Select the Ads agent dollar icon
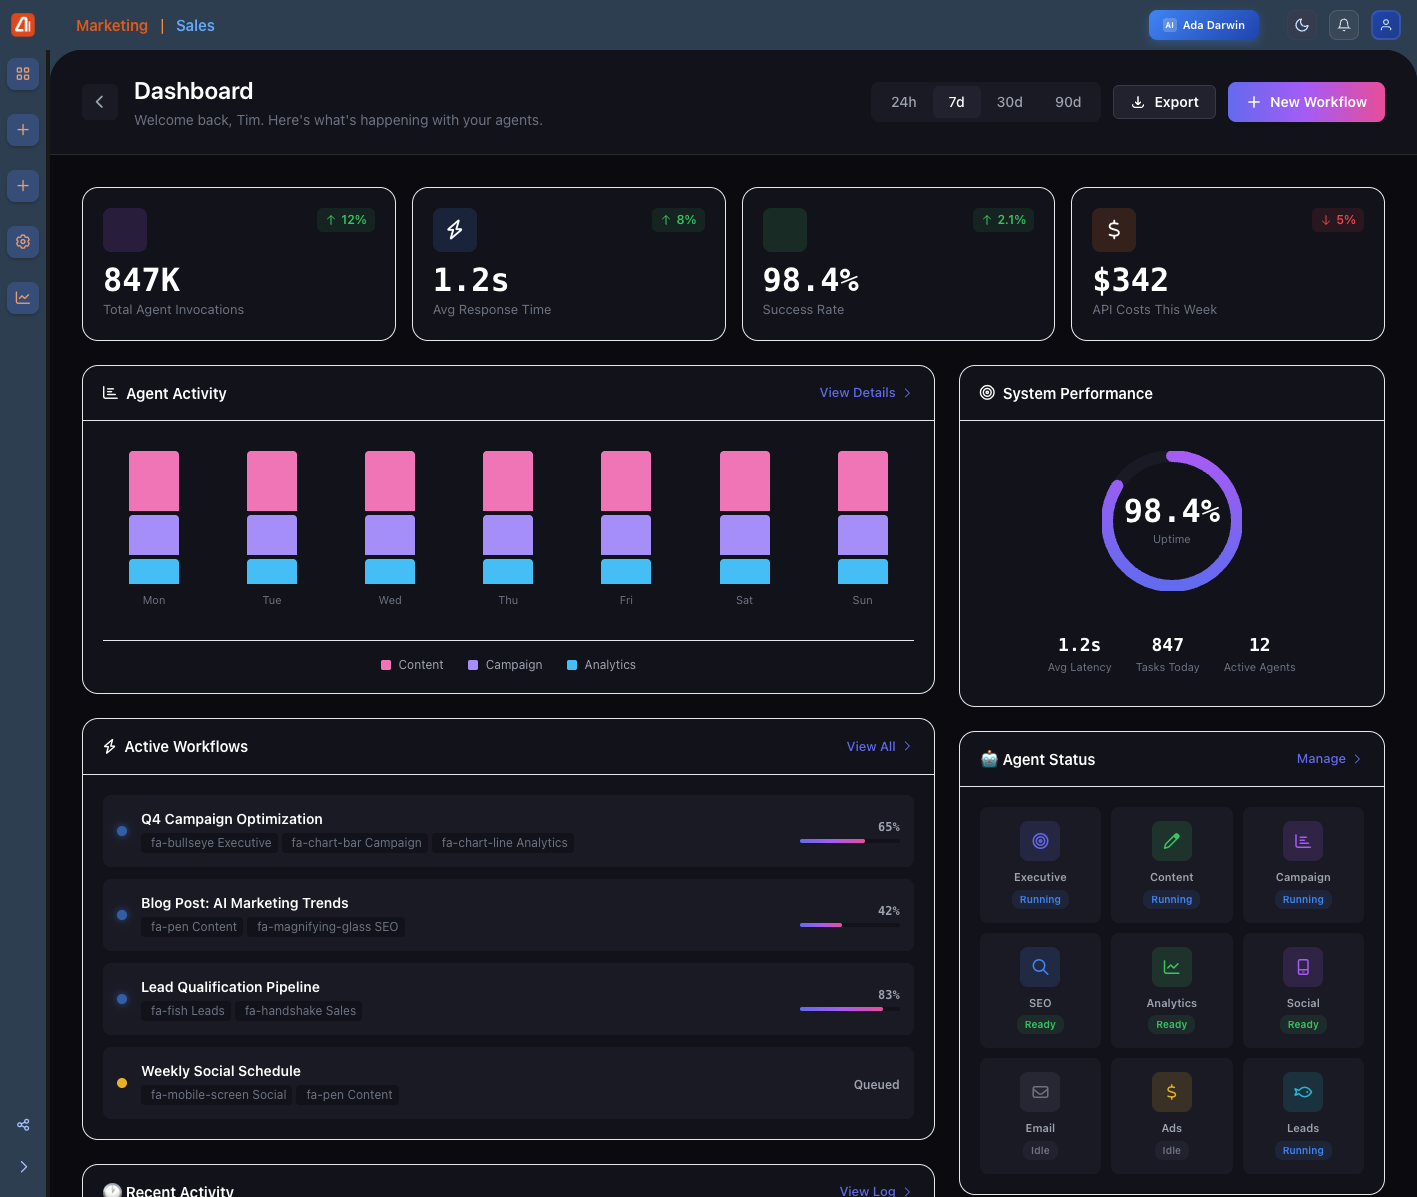Screen dimensions: 1417x1197 (x=1172, y=1092)
